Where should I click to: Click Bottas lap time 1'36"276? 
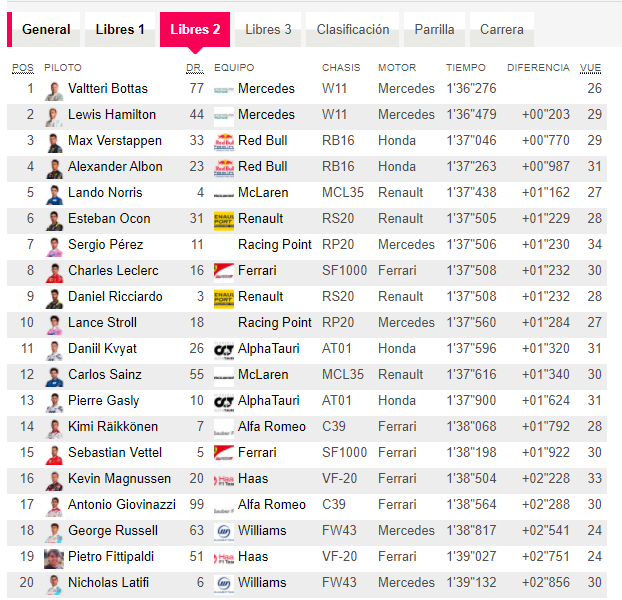(471, 88)
